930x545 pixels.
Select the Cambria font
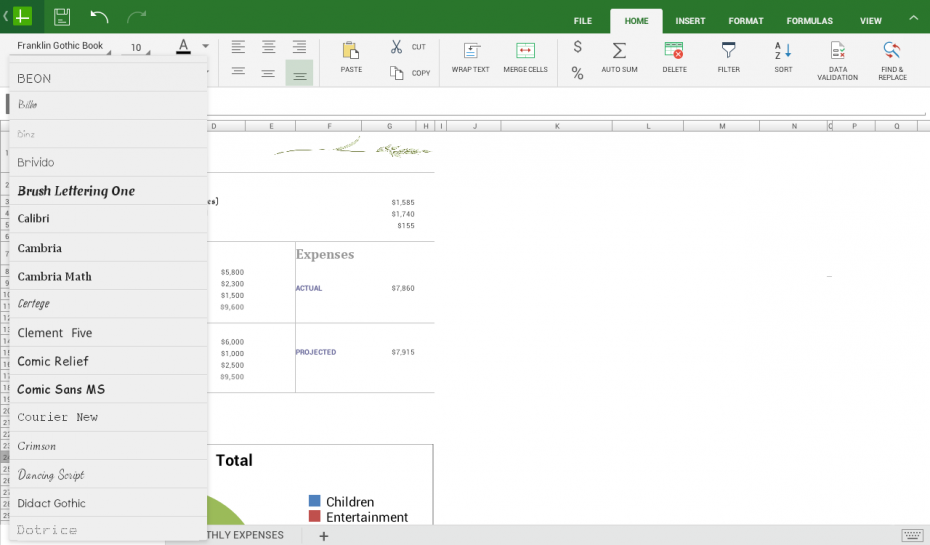tap(109, 248)
